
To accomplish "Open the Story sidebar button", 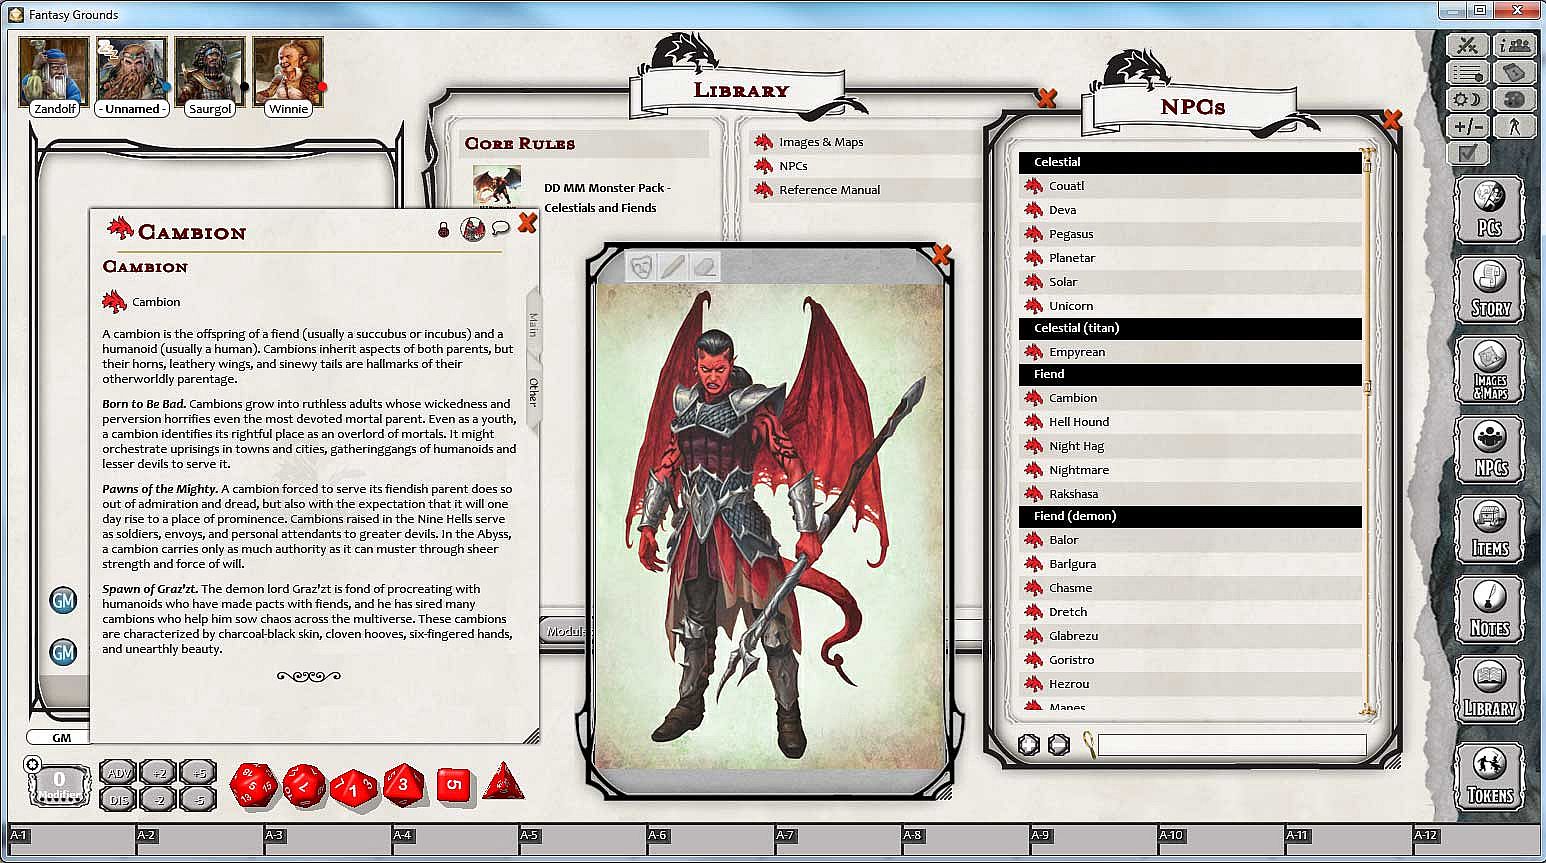I will 1490,290.
